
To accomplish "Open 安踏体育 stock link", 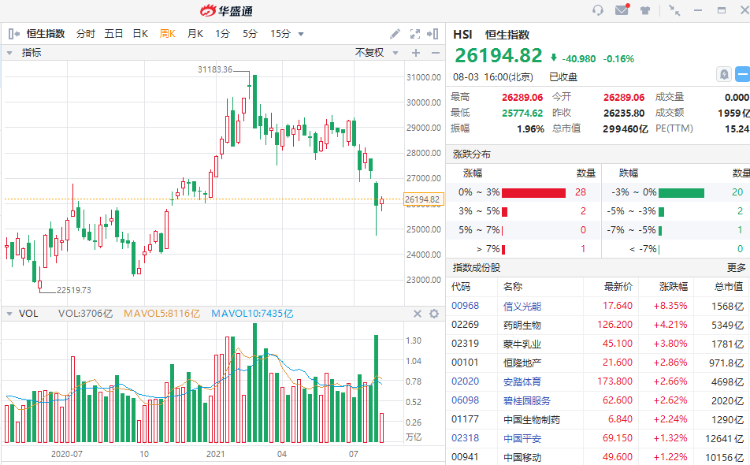I will pos(522,382).
